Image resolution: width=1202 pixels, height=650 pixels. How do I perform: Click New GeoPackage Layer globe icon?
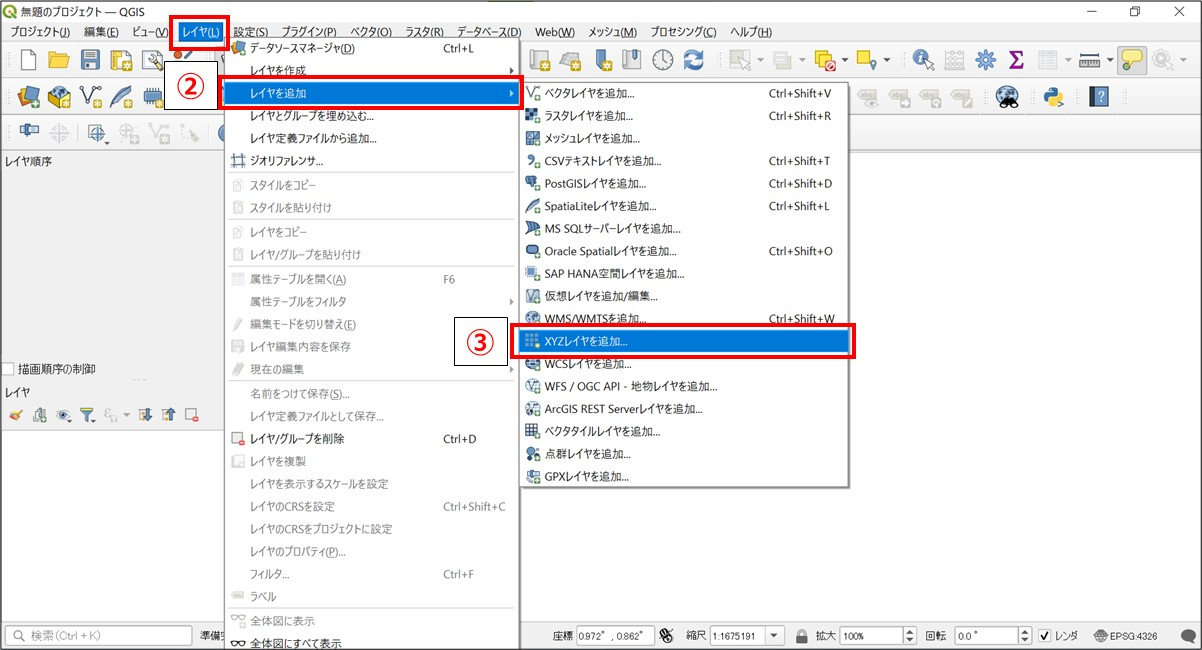tap(59, 97)
